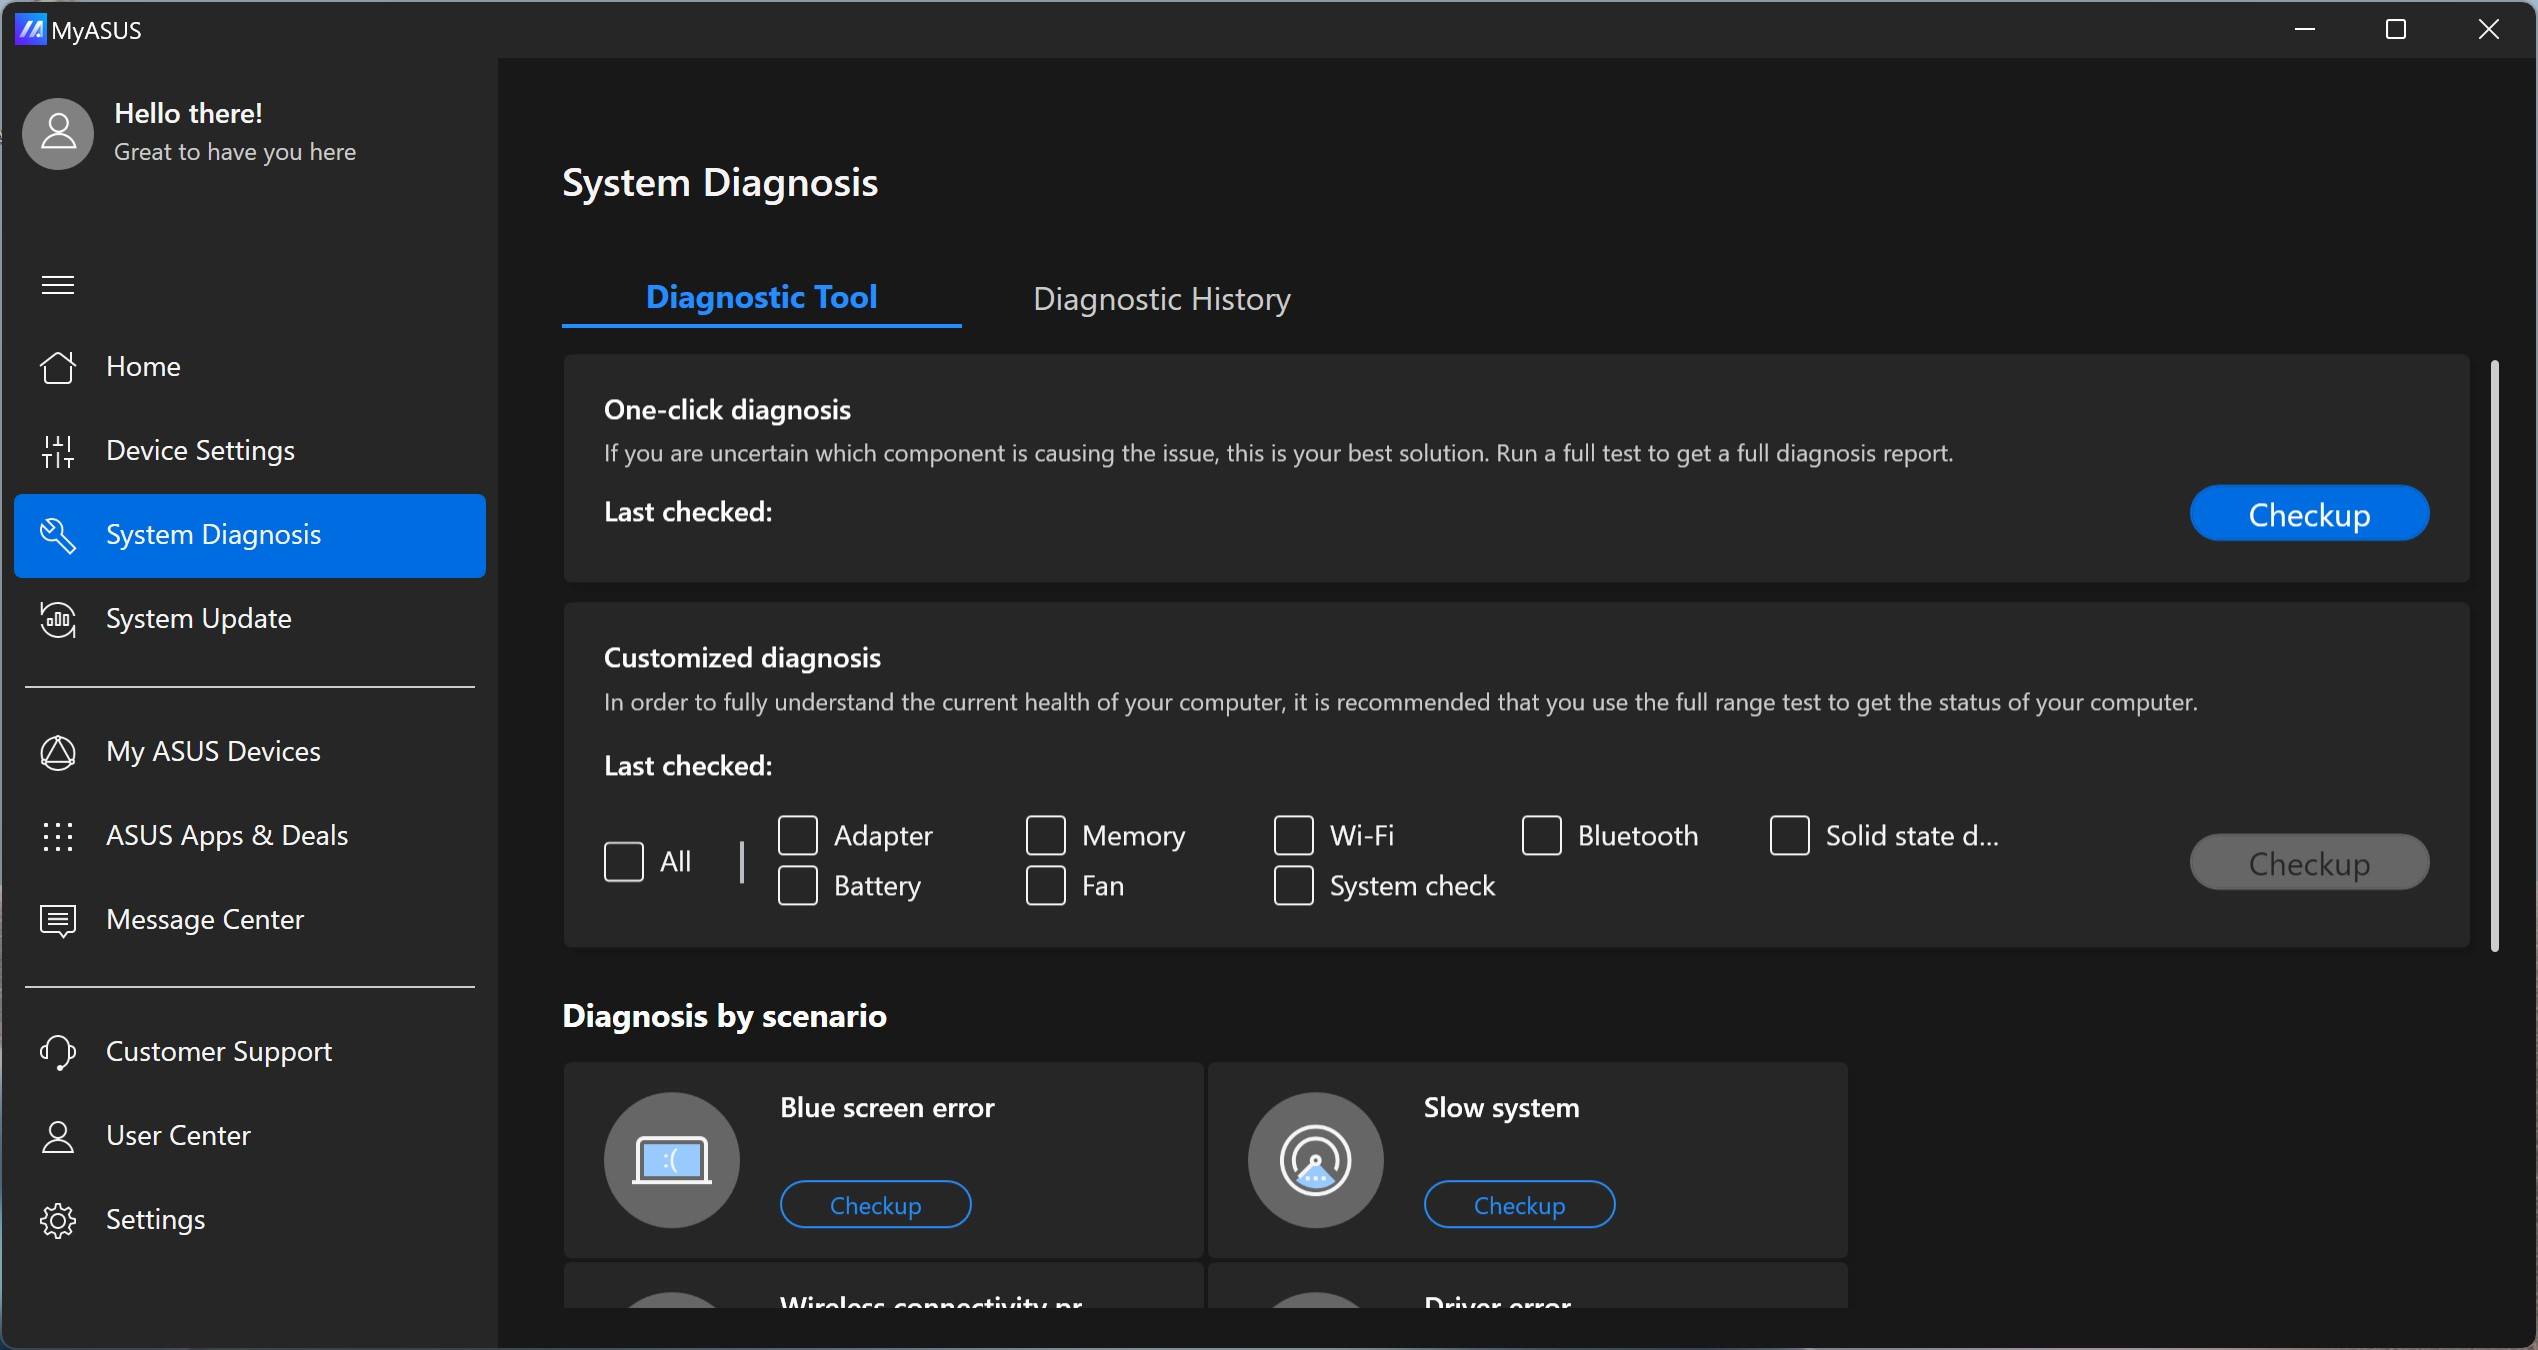This screenshot has height=1350, width=2538.
Task: Click Checkup under Slow system
Action: pos(1519,1205)
